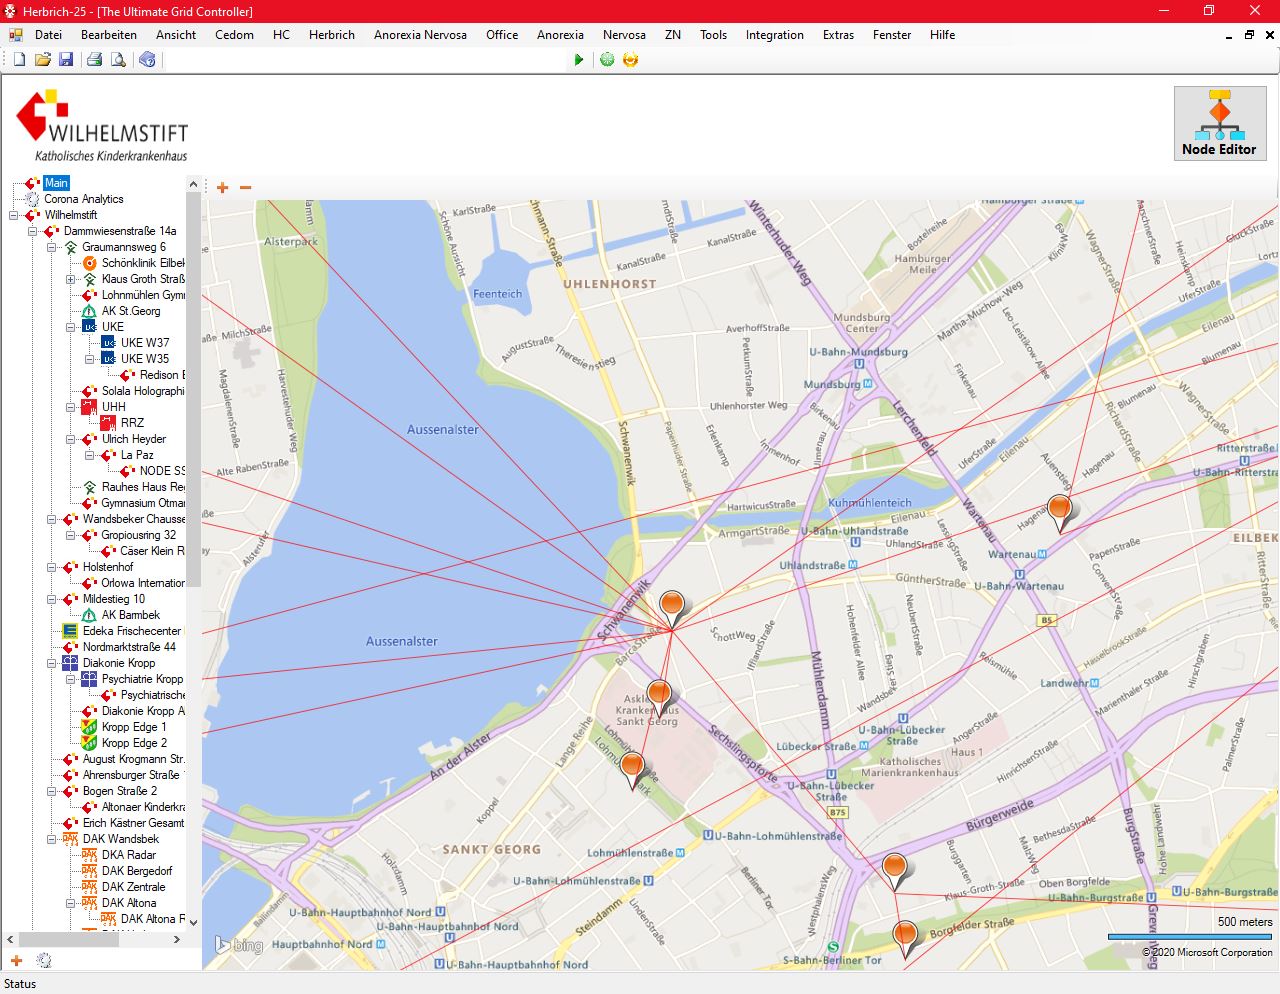
Task: Select the RRZ tree item
Action: (132, 423)
